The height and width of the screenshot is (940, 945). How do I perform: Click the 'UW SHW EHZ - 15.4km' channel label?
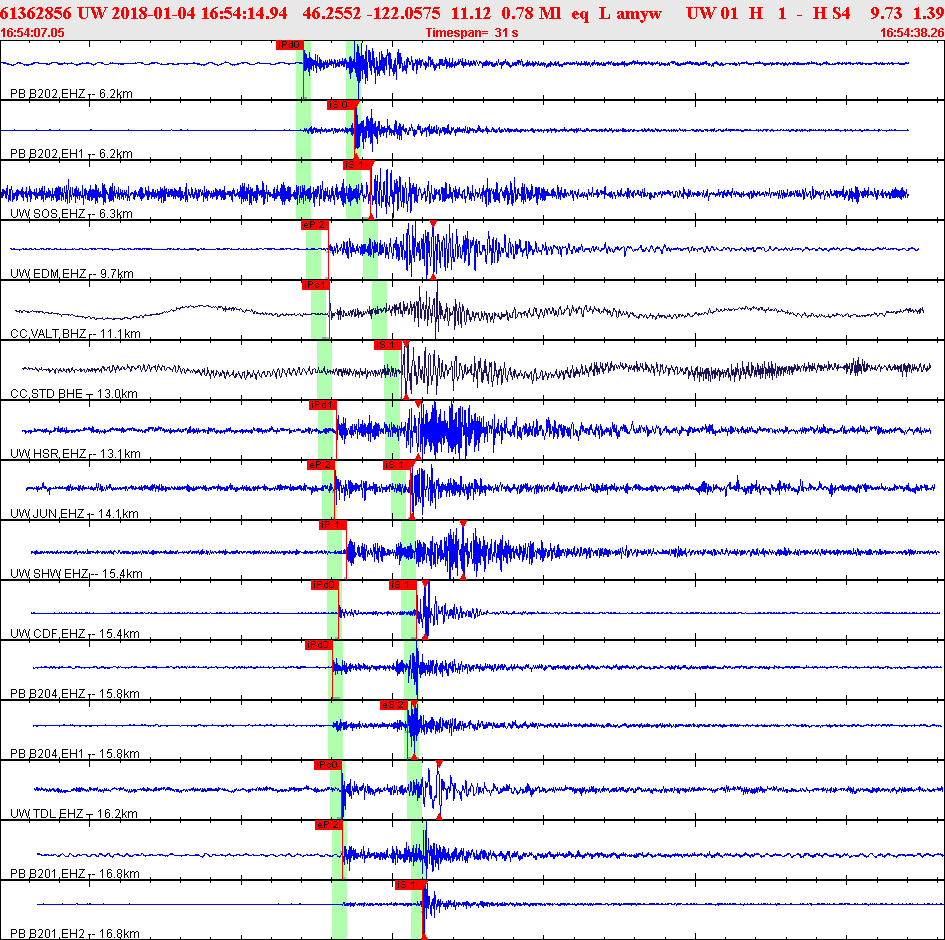pyautogui.click(x=76, y=573)
